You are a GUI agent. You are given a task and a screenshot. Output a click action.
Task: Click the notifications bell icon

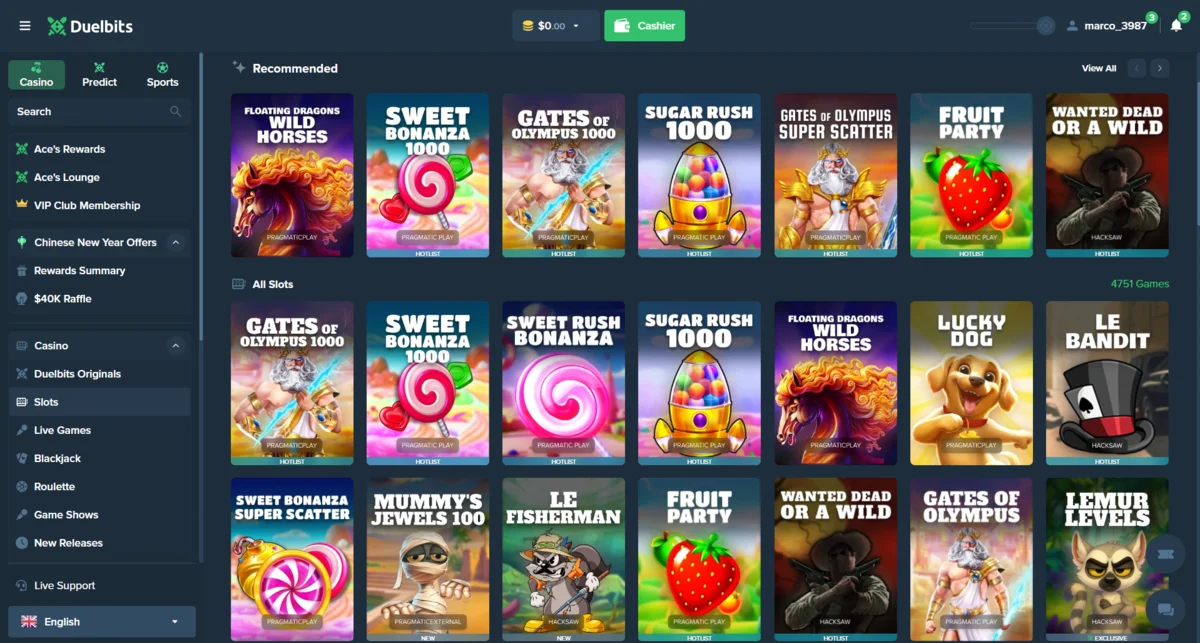point(1176,26)
